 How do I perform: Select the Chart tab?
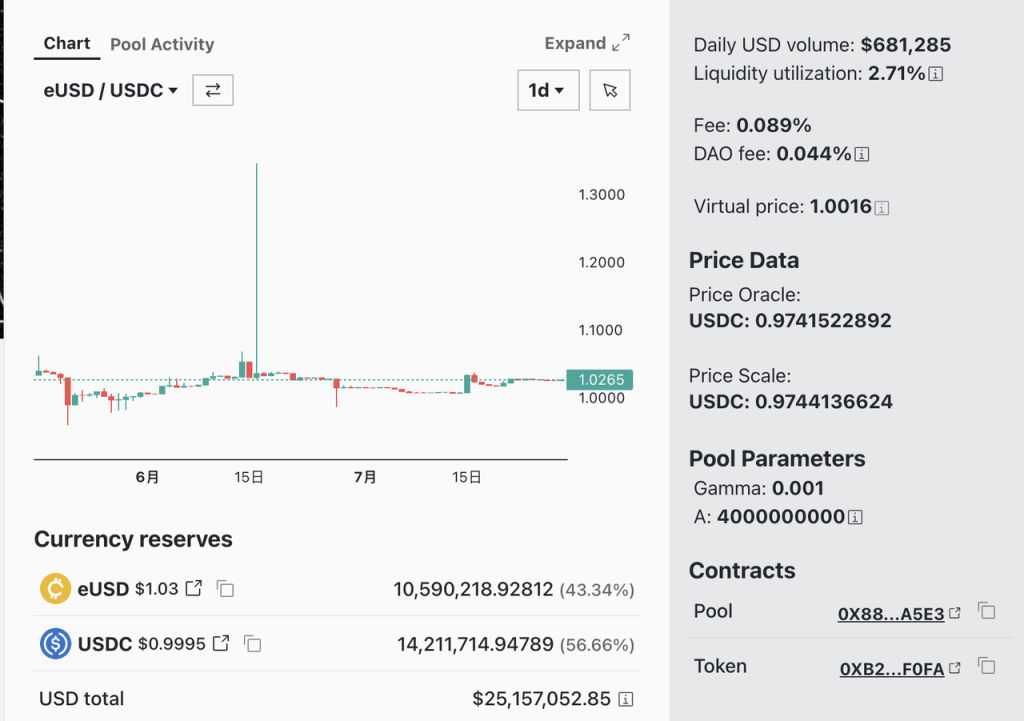coord(67,44)
